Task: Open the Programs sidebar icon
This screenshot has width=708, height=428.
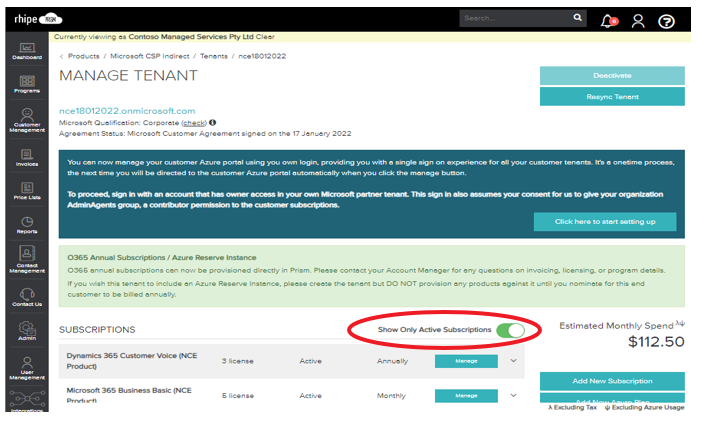Action: 27,84
